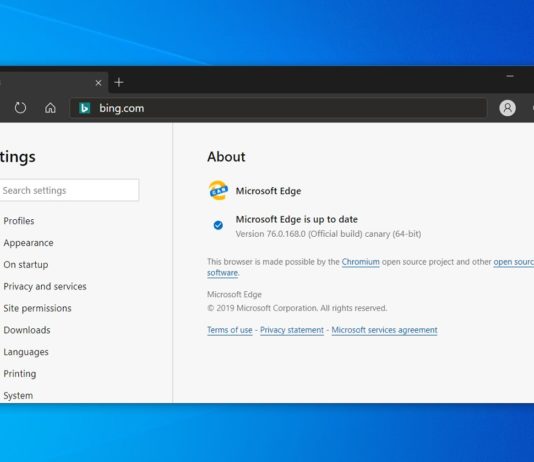
Task: Open Privacy and services settings
Action: coord(45,286)
